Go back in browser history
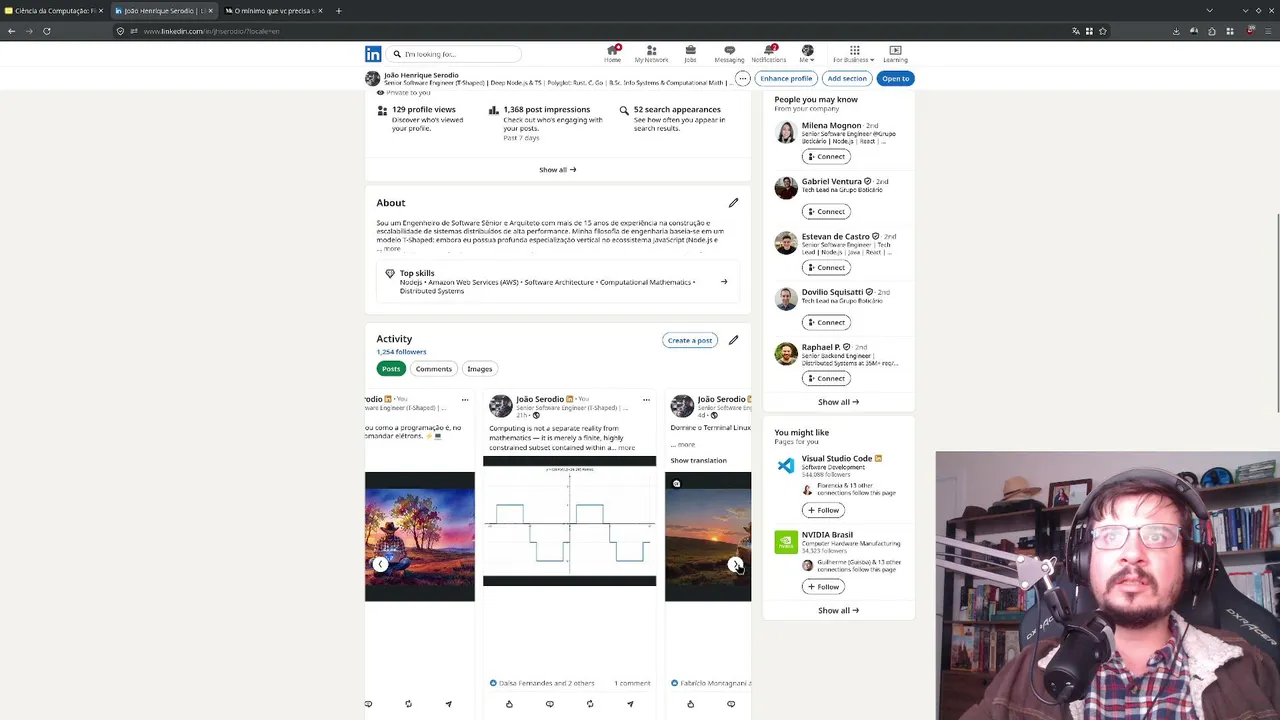This screenshot has width=1280, height=720. pyautogui.click(x=11, y=31)
